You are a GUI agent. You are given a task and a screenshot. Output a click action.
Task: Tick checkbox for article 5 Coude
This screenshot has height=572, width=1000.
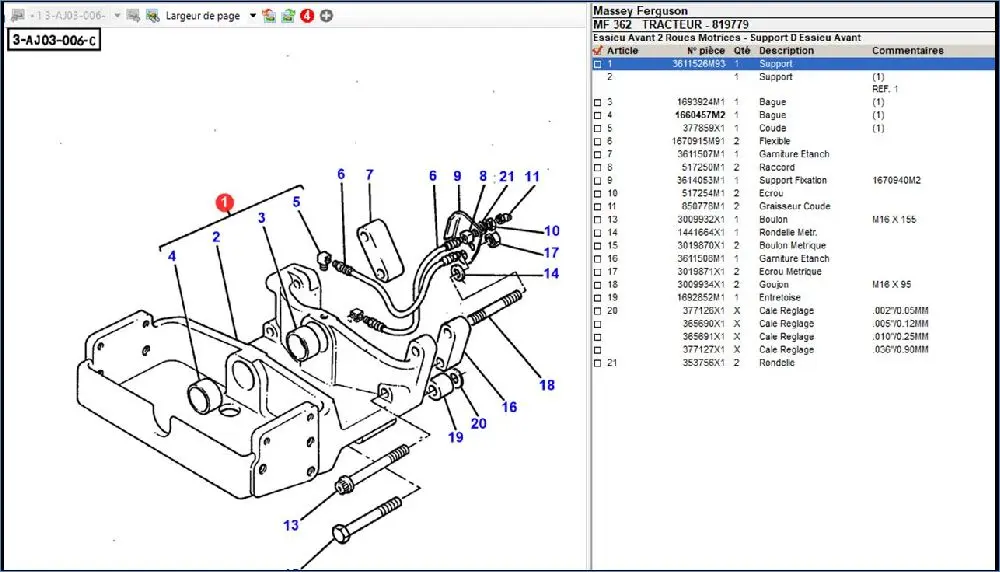point(598,128)
